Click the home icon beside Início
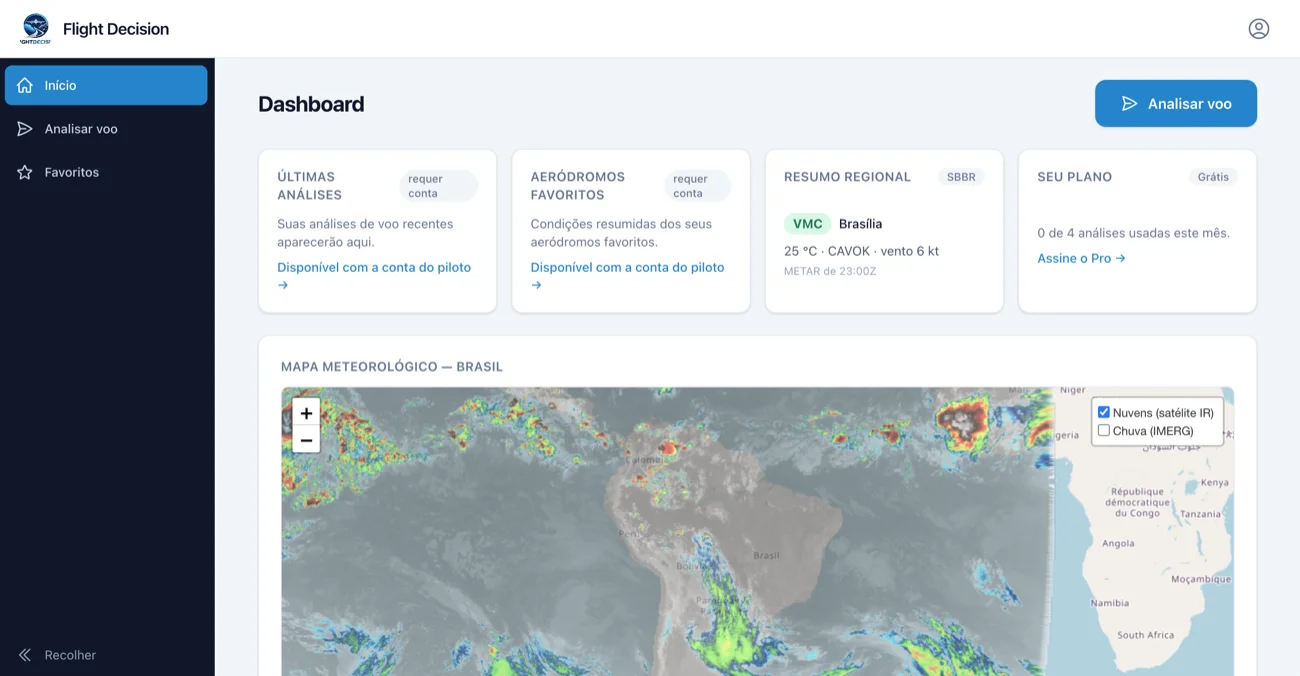The height and width of the screenshot is (676, 1300). point(25,85)
